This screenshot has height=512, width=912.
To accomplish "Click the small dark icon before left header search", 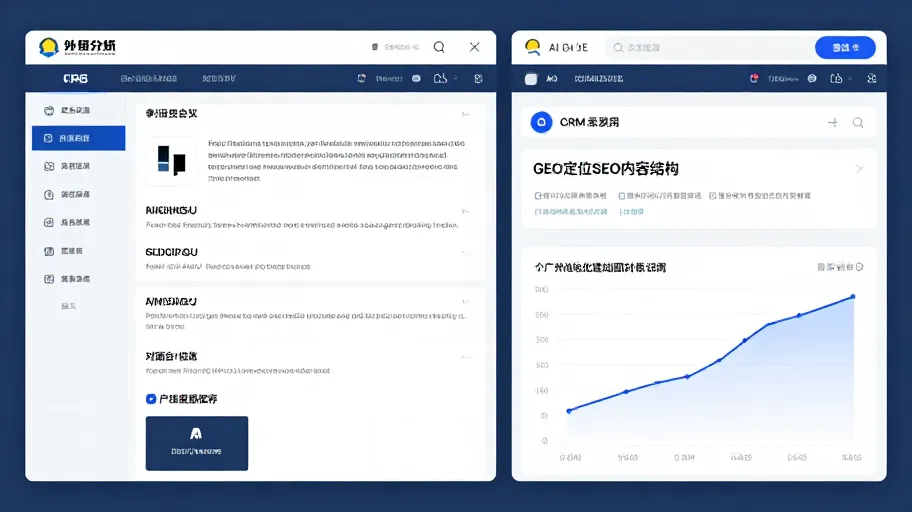I will coord(375,47).
